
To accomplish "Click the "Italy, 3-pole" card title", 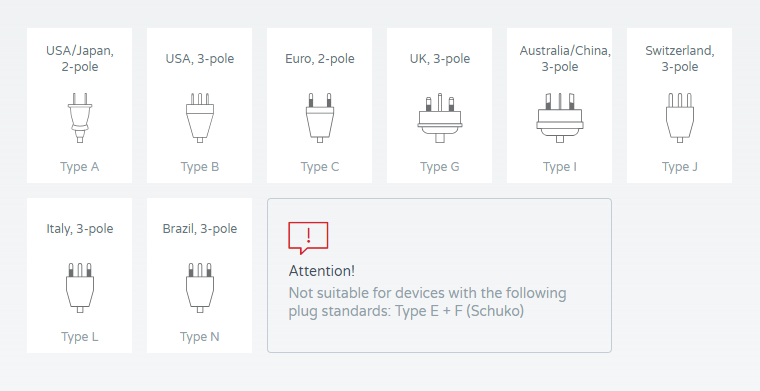I will [80, 229].
